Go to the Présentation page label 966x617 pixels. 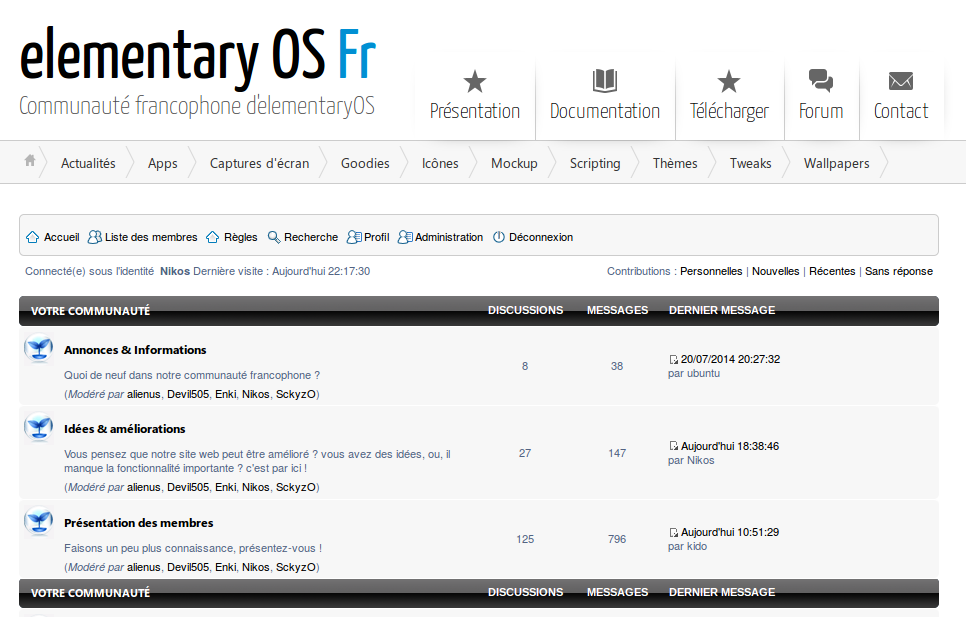475,111
